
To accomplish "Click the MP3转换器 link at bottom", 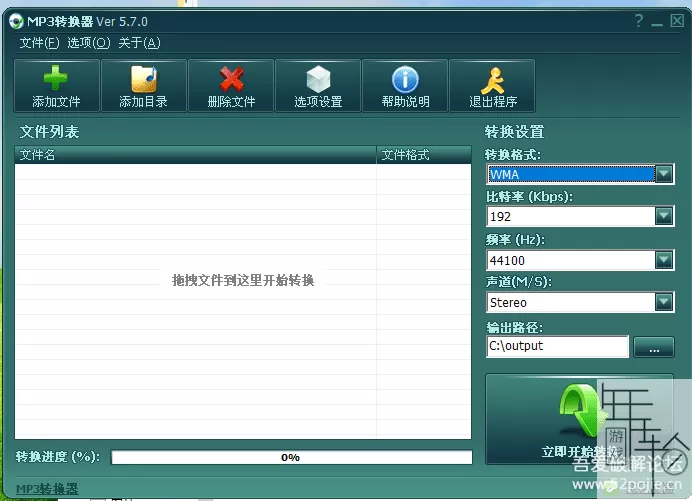I will (x=47, y=489).
